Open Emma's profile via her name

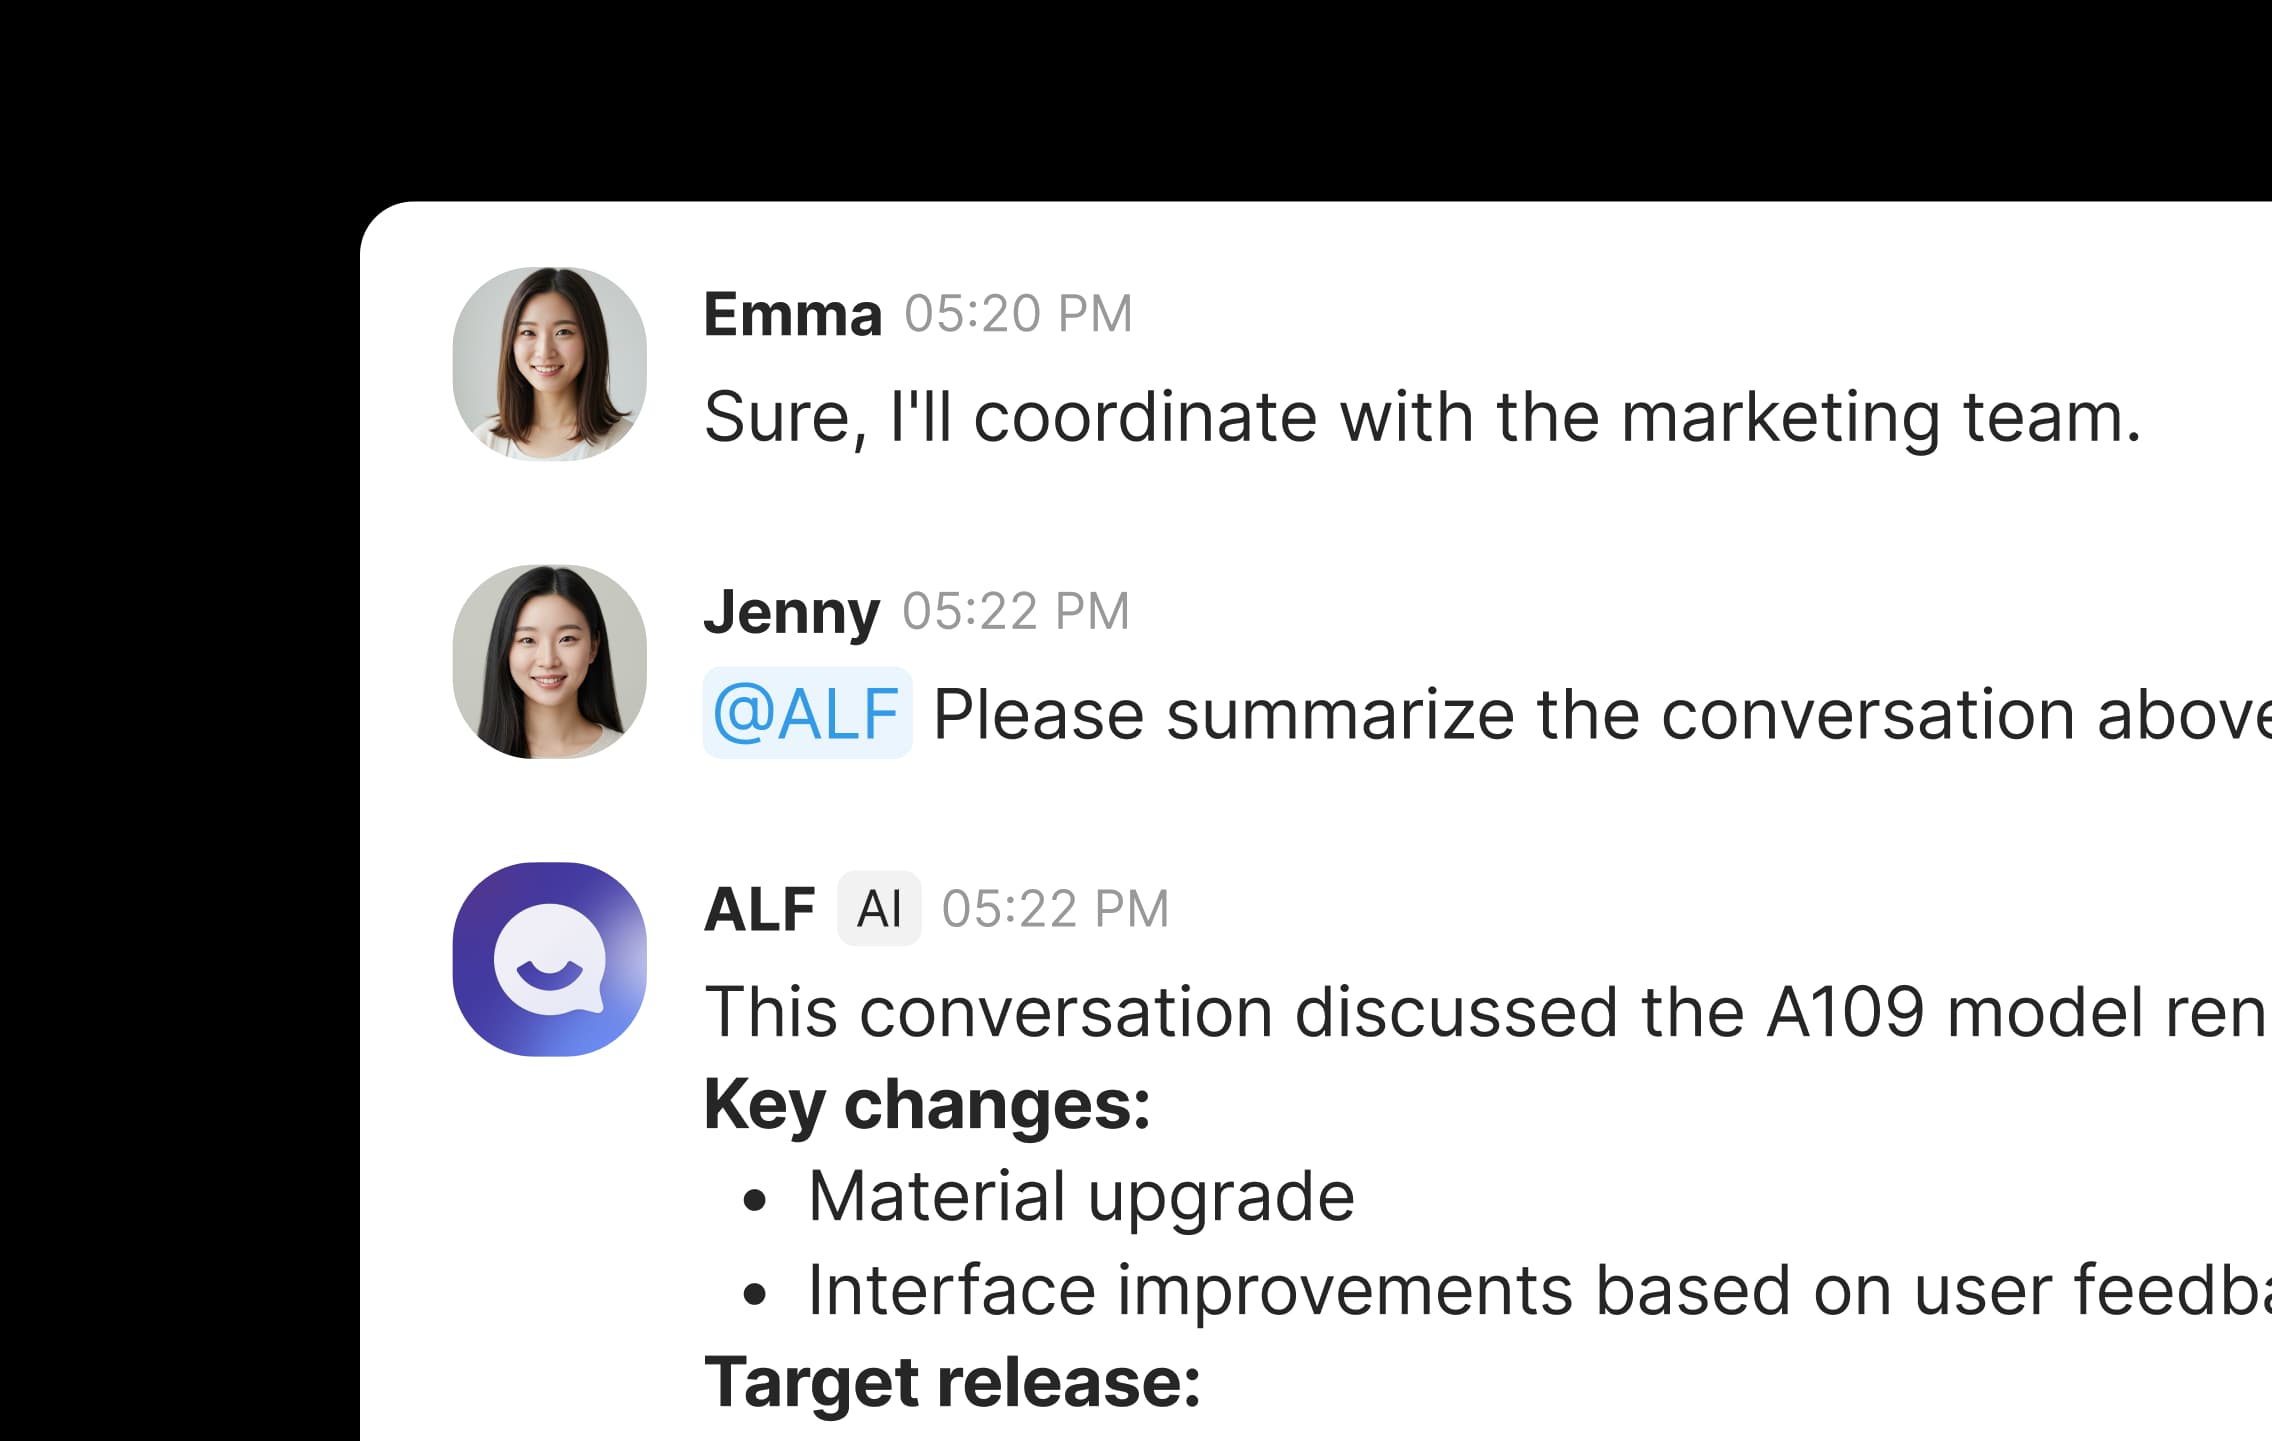coord(792,314)
